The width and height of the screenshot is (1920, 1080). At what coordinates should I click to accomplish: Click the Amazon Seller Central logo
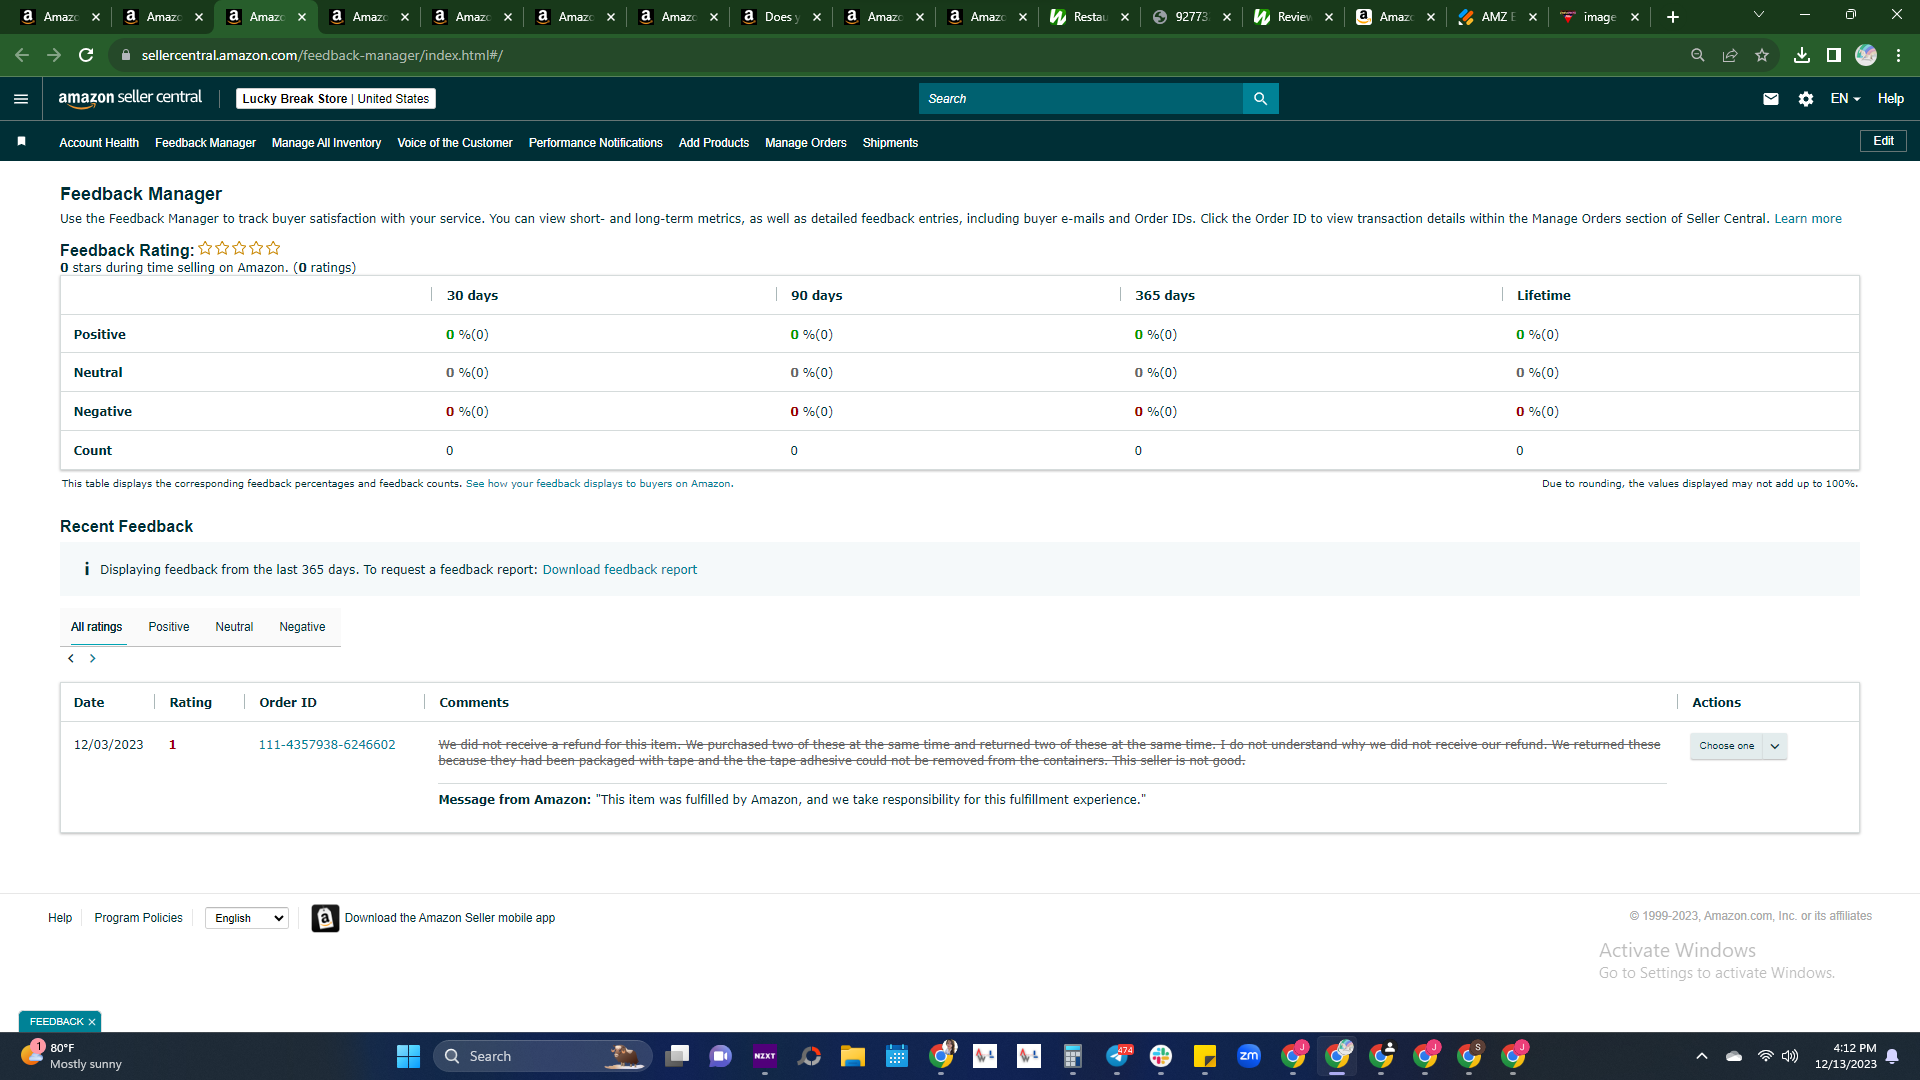point(130,98)
